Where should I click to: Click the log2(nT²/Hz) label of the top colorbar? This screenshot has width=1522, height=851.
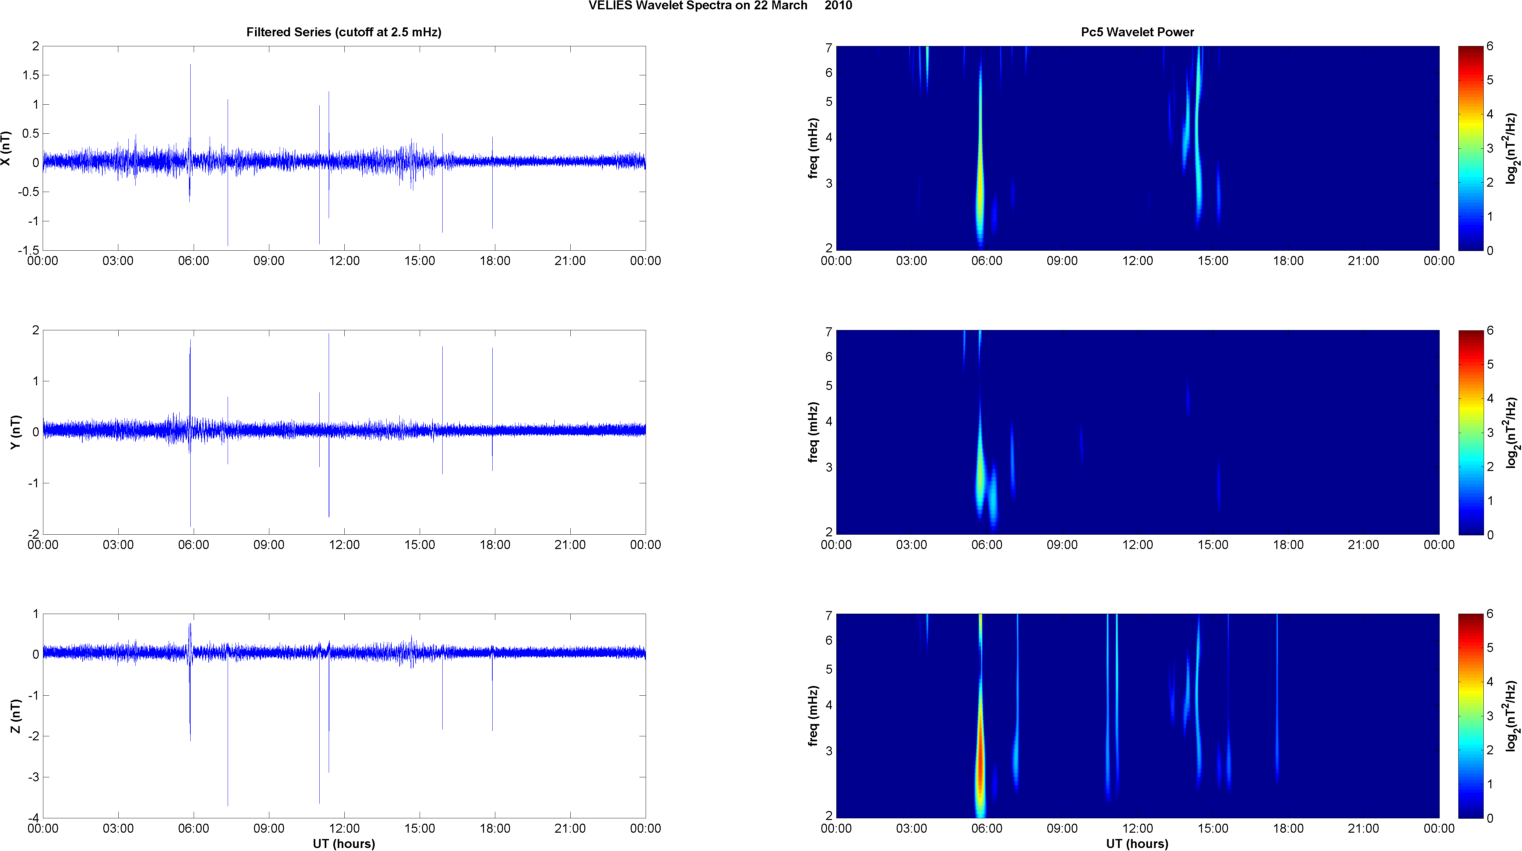pos(1512,148)
